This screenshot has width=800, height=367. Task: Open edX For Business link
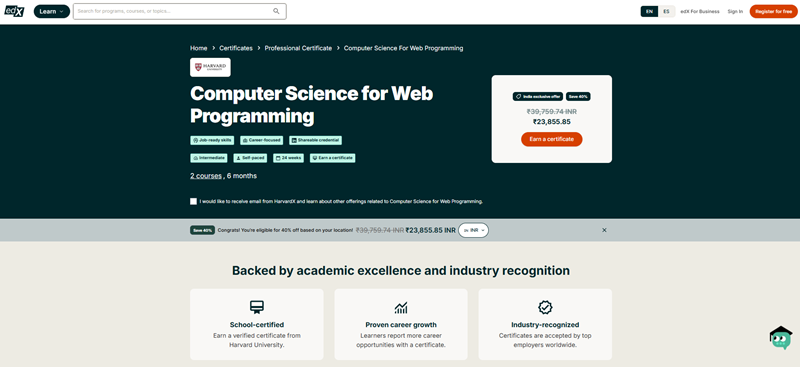click(700, 11)
